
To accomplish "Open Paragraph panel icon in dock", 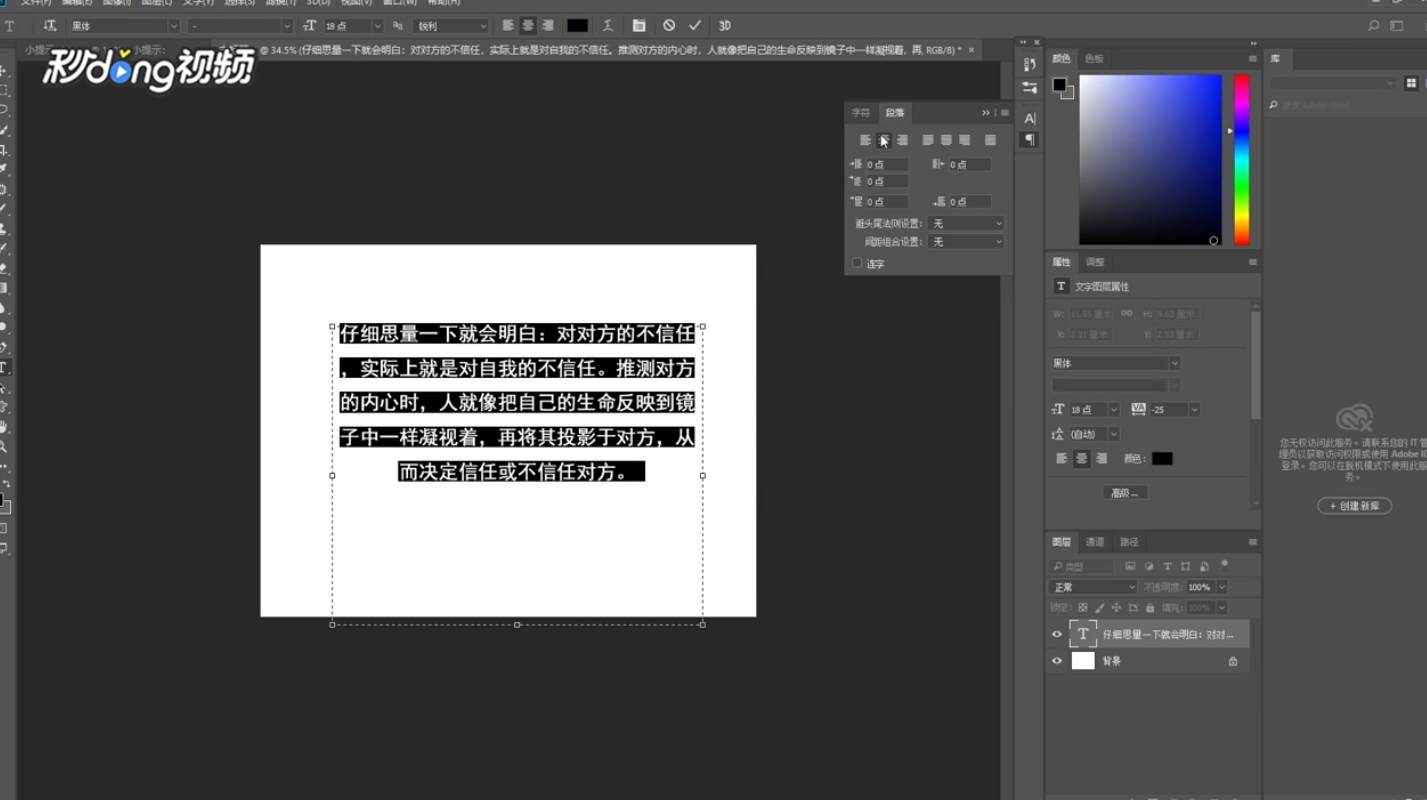I will point(1030,141).
